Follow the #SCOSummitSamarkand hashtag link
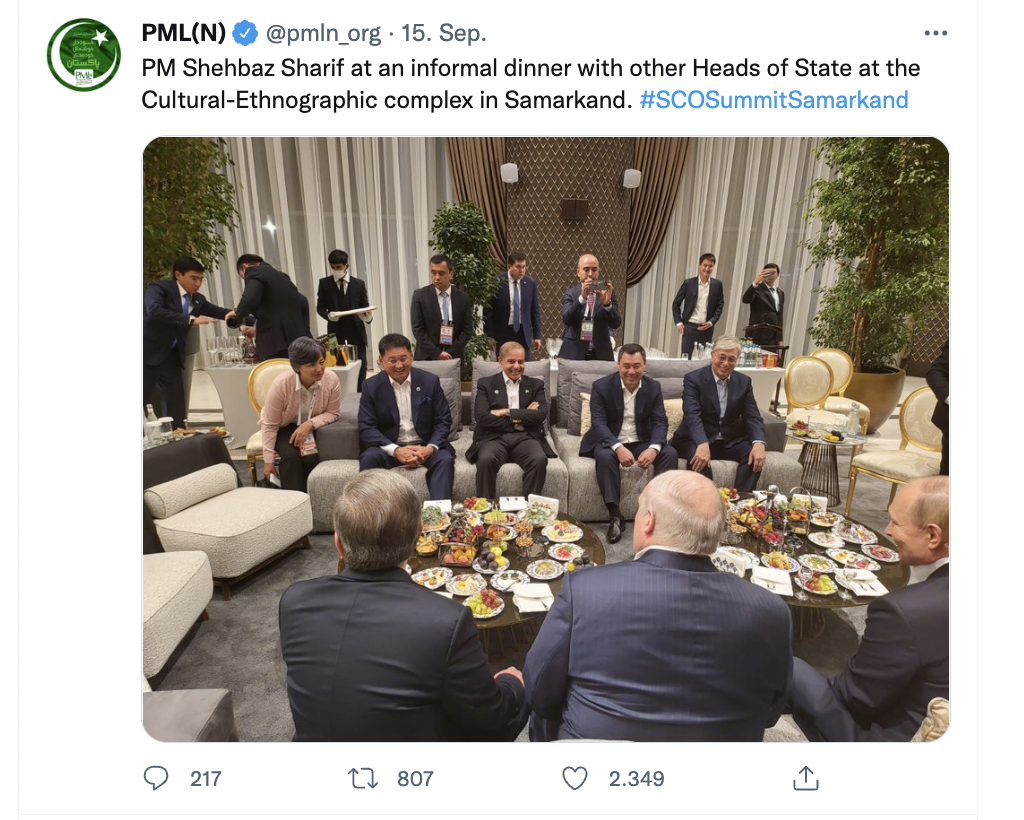The height and width of the screenshot is (820, 1024). click(x=774, y=100)
